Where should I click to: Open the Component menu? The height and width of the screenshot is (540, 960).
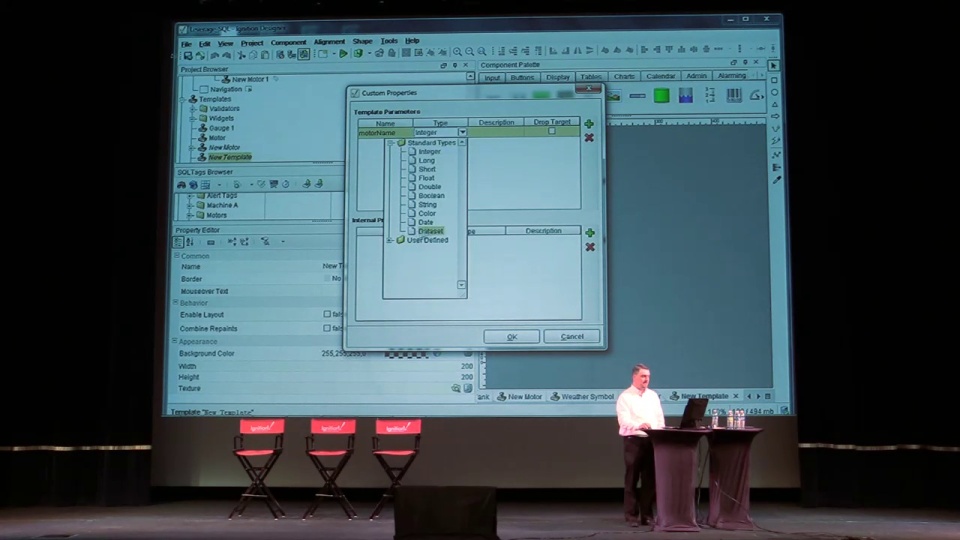tap(288, 42)
